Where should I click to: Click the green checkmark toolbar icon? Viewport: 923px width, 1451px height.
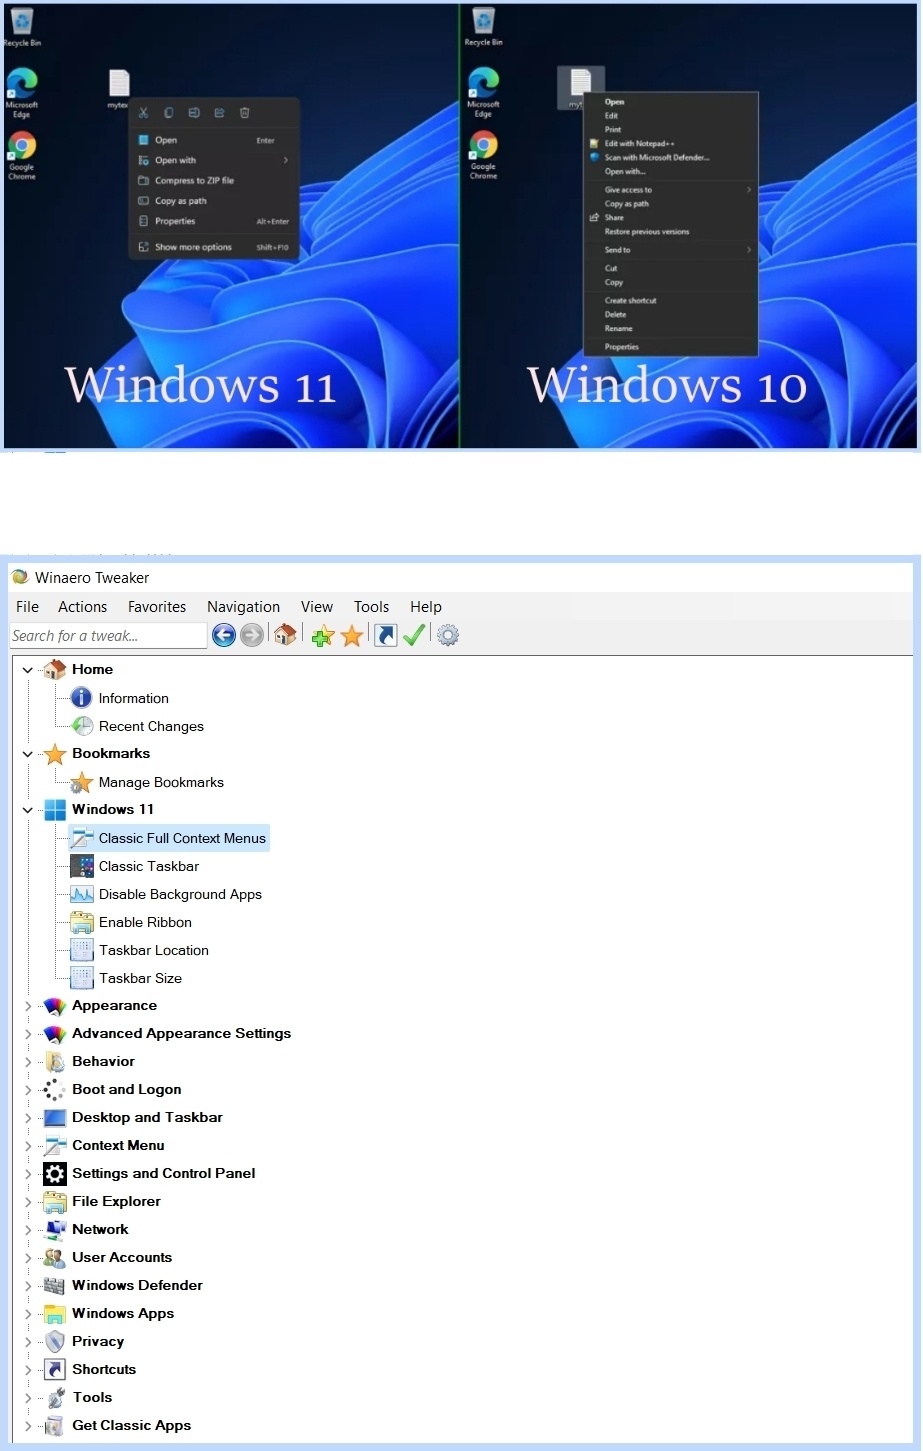click(x=414, y=635)
